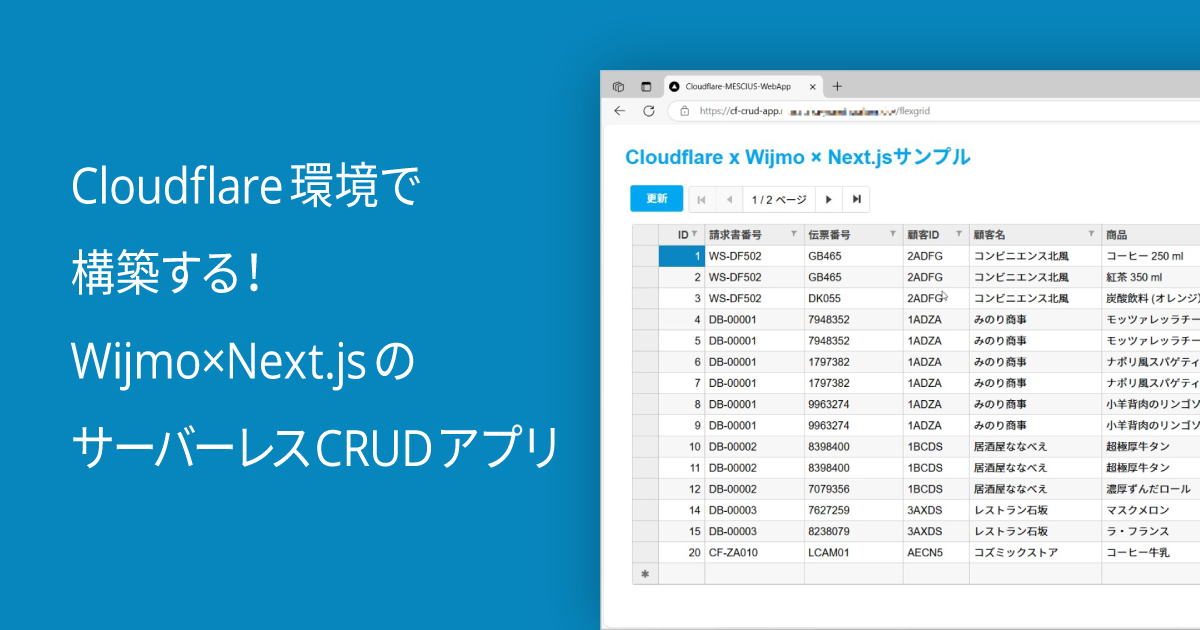Viewport: 1200px width, 630px height.
Task: Open a new tab with the plus button
Action: click(x=837, y=86)
